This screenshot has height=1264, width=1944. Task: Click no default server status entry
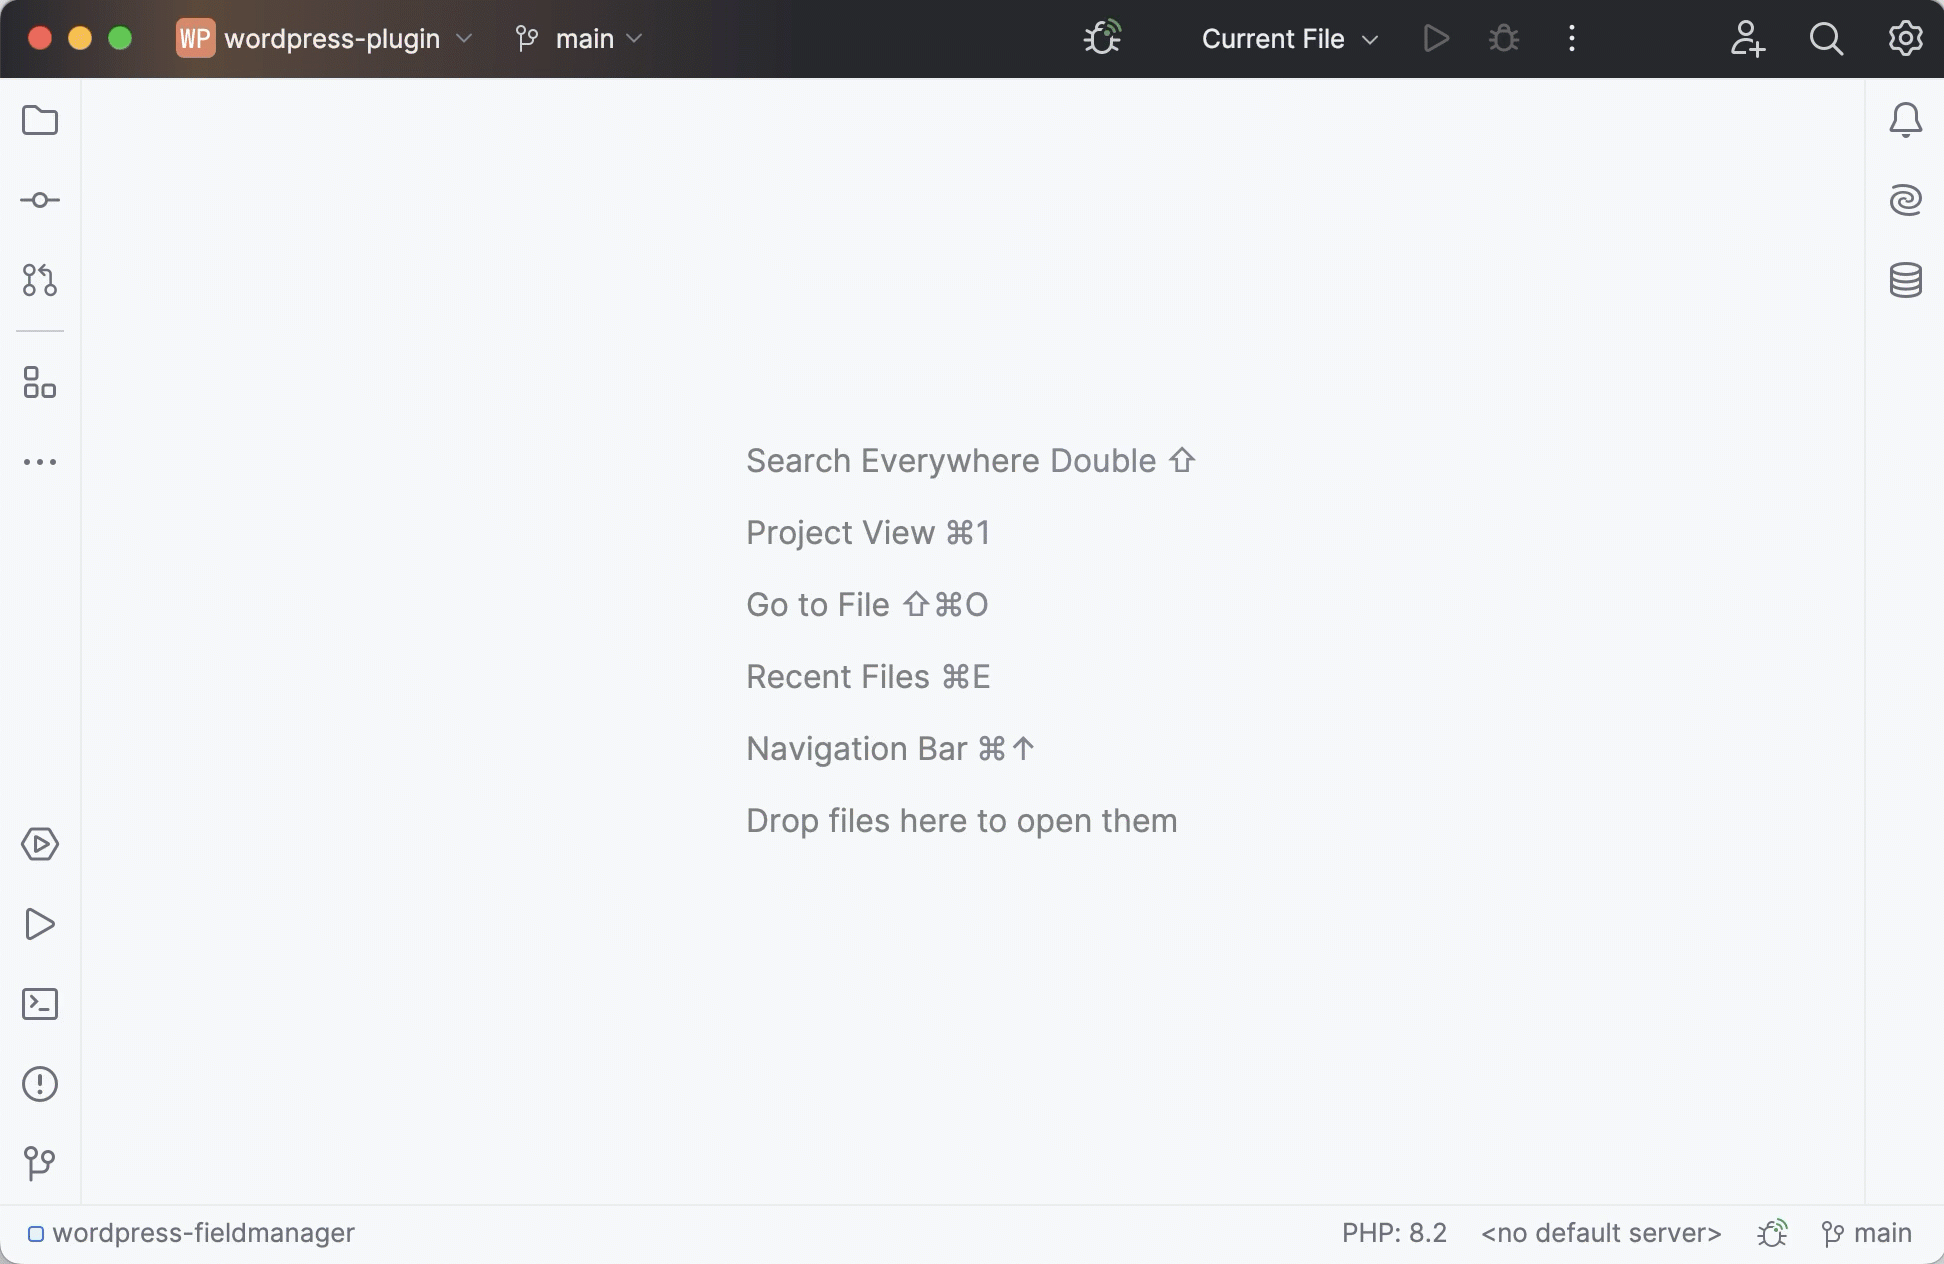coord(1600,1233)
